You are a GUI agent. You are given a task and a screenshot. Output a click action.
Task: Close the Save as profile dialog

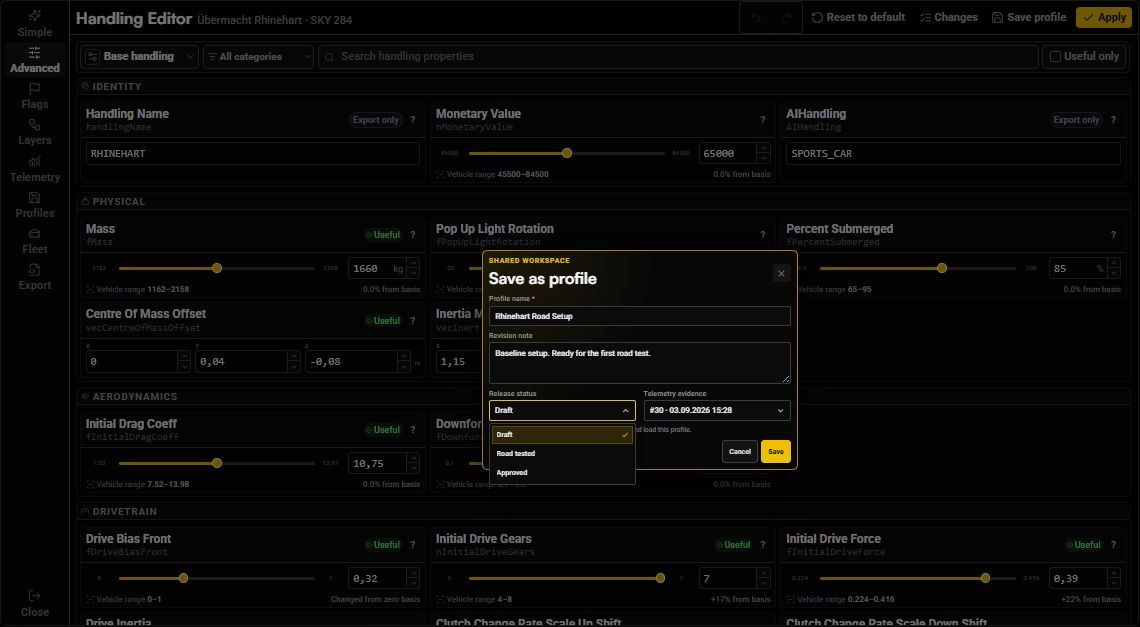coord(781,273)
